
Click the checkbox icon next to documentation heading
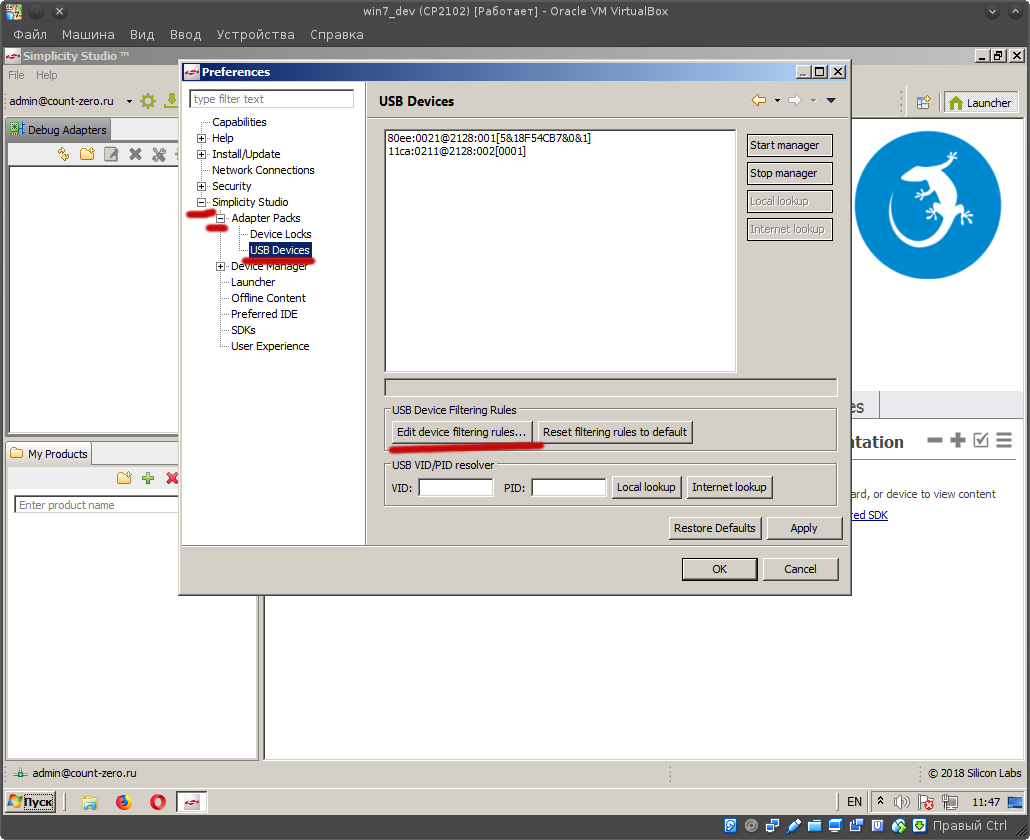[981, 440]
